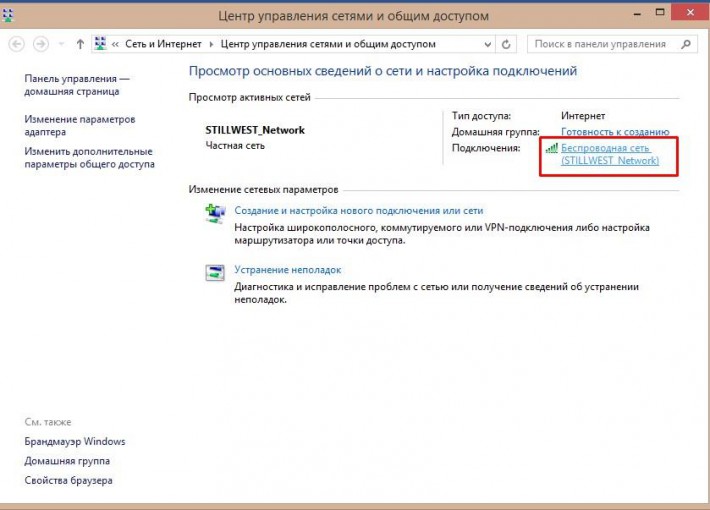
Task: Open Готовность к созданию homegroup link
Action: point(615,132)
